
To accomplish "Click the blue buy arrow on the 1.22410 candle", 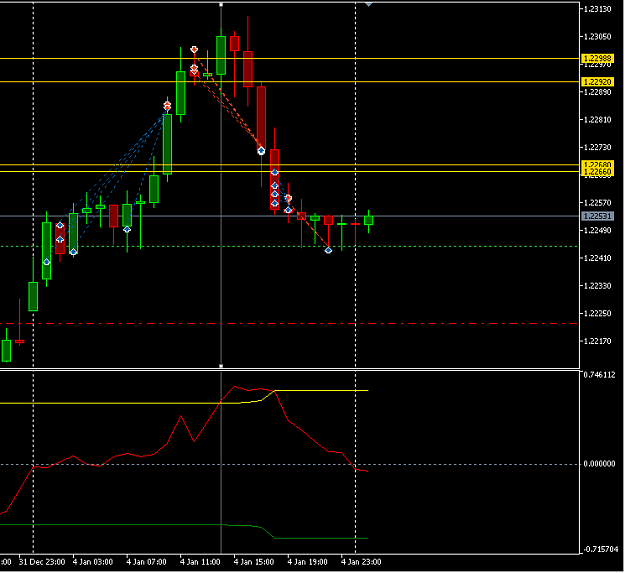I will 47,262.
